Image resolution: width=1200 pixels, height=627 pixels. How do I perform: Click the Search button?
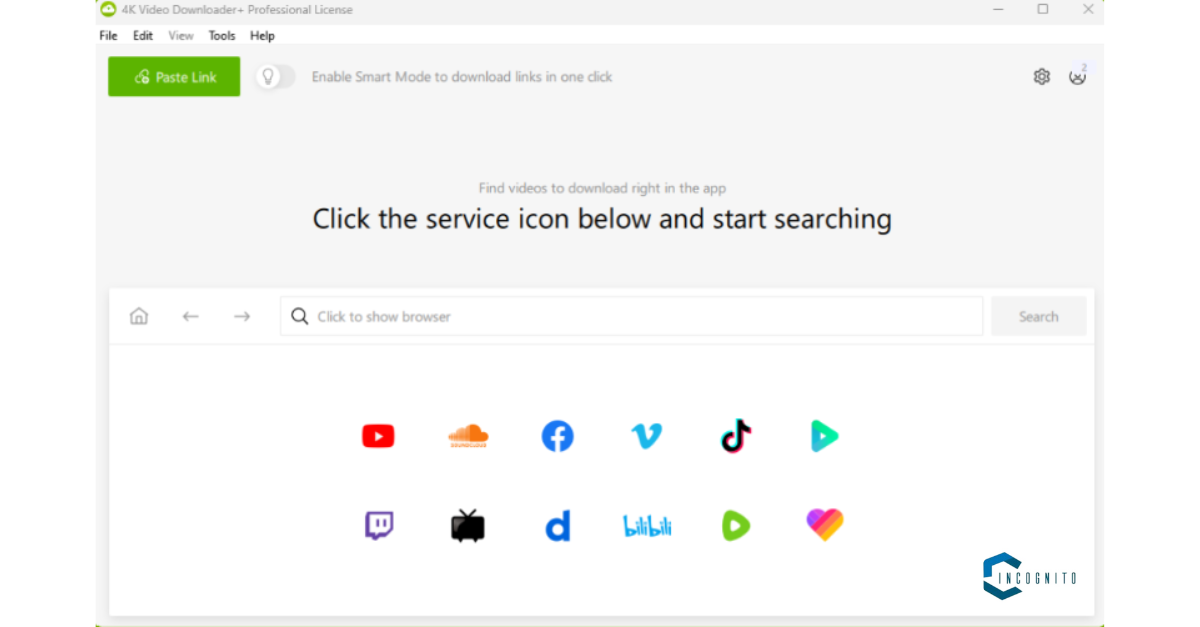[x=1039, y=316]
